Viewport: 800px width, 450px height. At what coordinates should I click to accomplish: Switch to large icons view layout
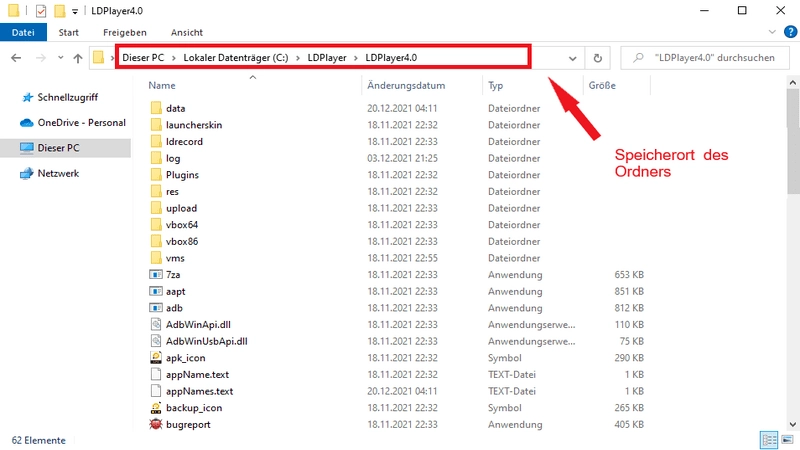coord(788,440)
